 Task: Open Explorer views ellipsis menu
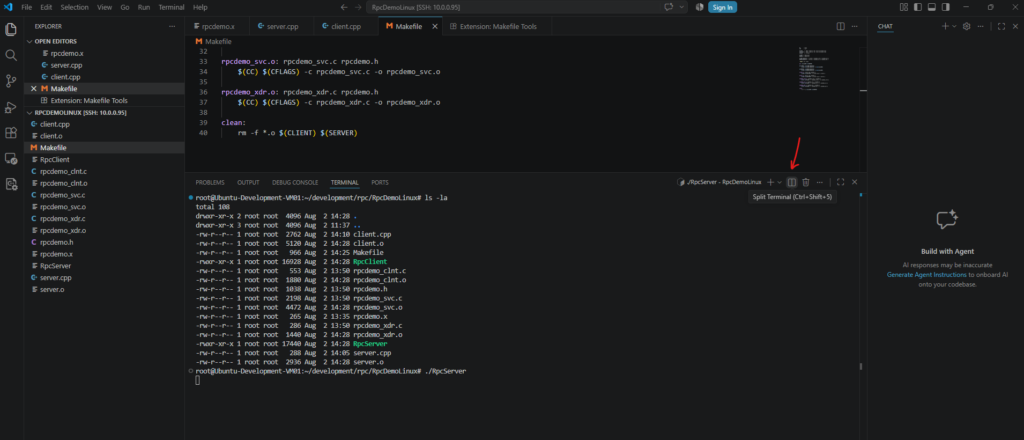[x=172, y=26]
